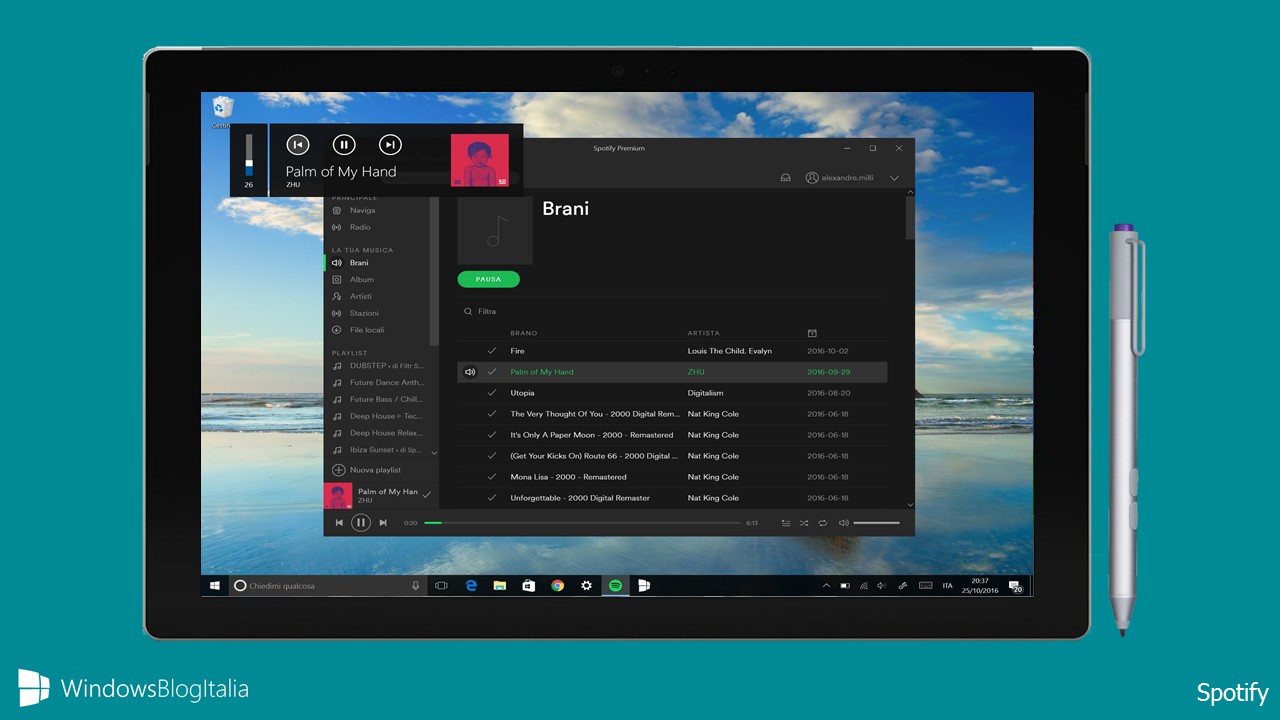Select Brani in La Tua Musica

(x=359, y=263)
